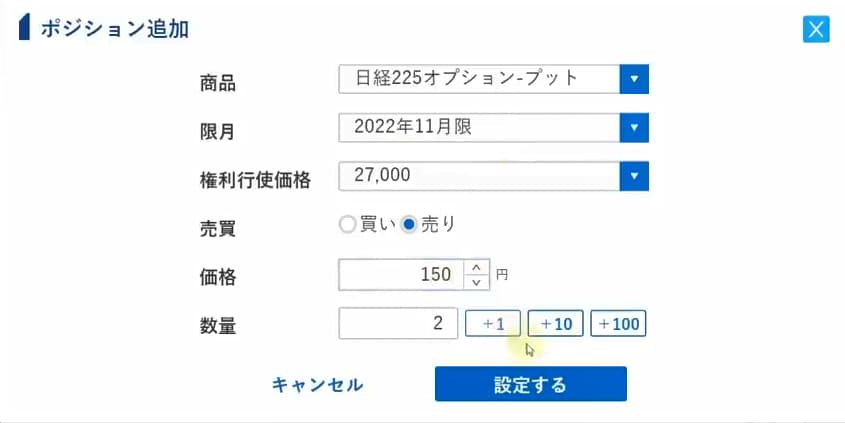Click the blue marker icon beside the title

pyautogui.click(x=25, y=29)
